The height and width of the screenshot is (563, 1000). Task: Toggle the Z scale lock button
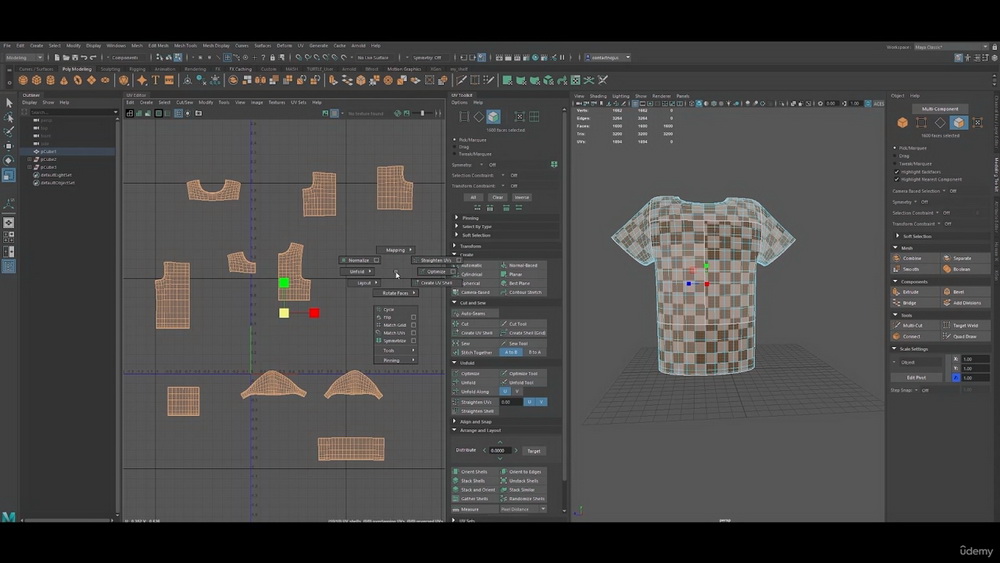[x=955, y=377]
